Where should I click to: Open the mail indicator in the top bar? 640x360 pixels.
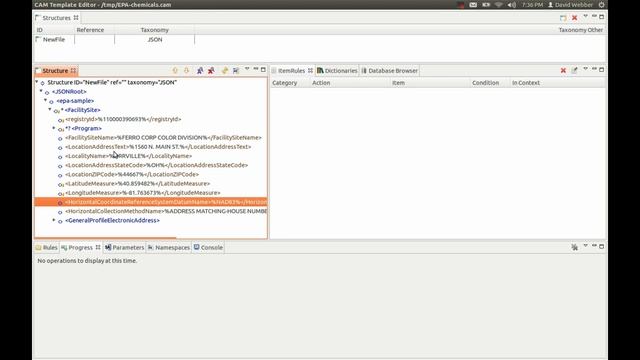click(473, 5)
